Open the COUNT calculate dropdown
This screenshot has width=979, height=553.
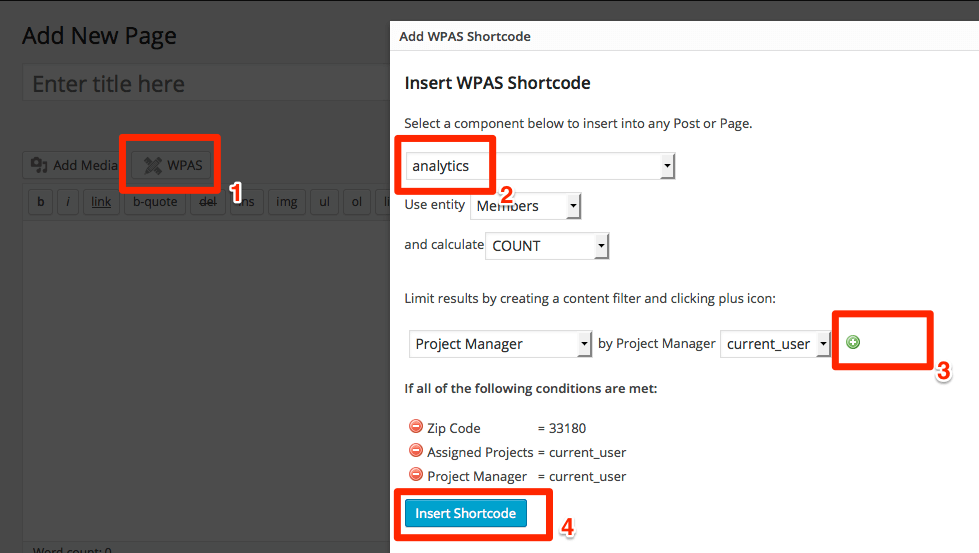pos(547,246)
